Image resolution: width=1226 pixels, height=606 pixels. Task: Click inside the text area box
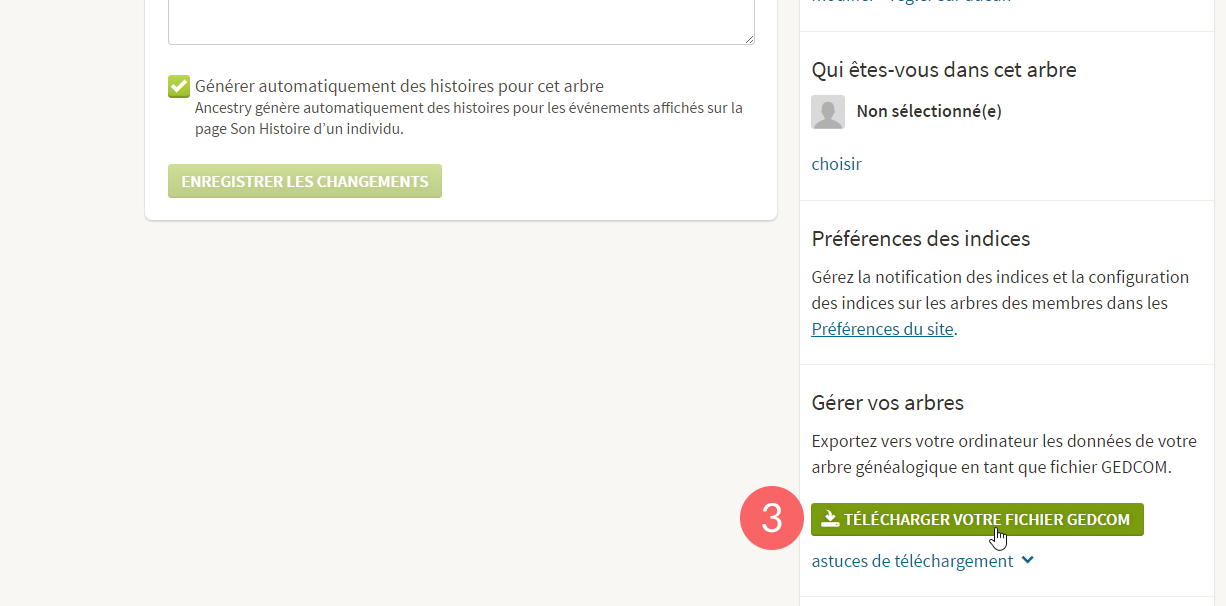pyautogui.click(x=460, y=20)
